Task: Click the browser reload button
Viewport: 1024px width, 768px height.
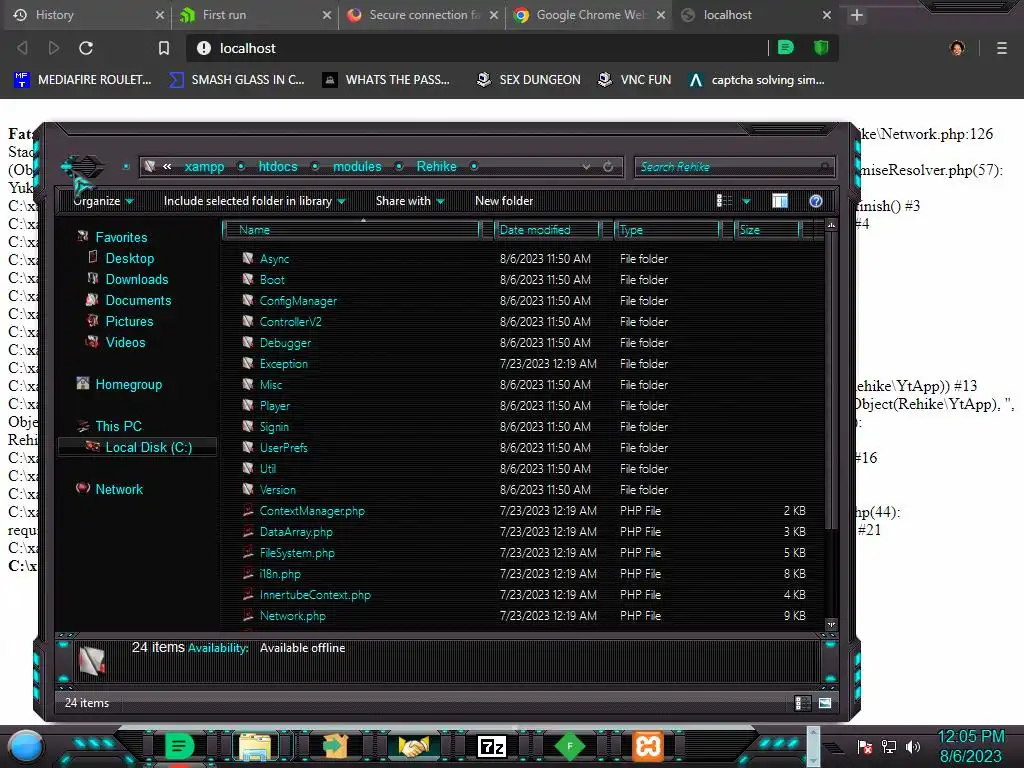Action: 86,48
